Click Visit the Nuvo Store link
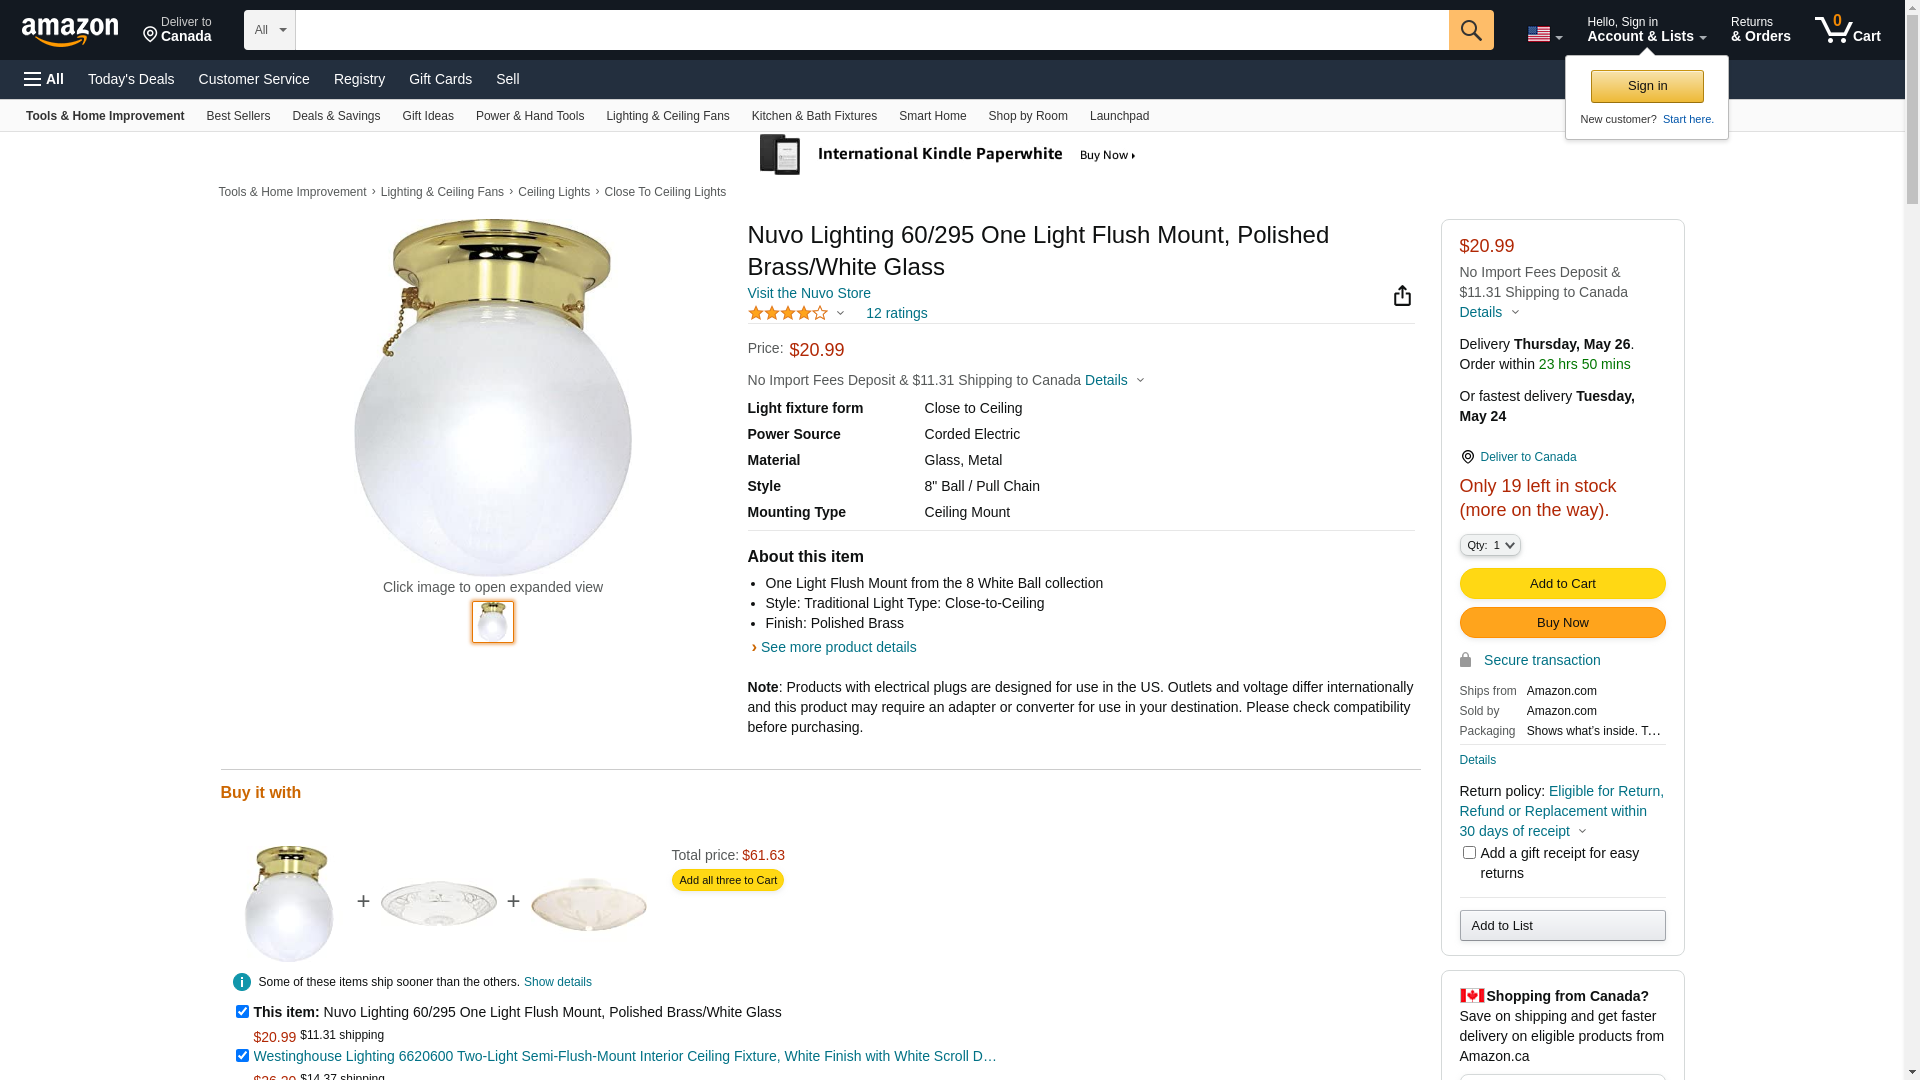The width and height of the screenshot is (1920, 1080). (x=809, y=293)
